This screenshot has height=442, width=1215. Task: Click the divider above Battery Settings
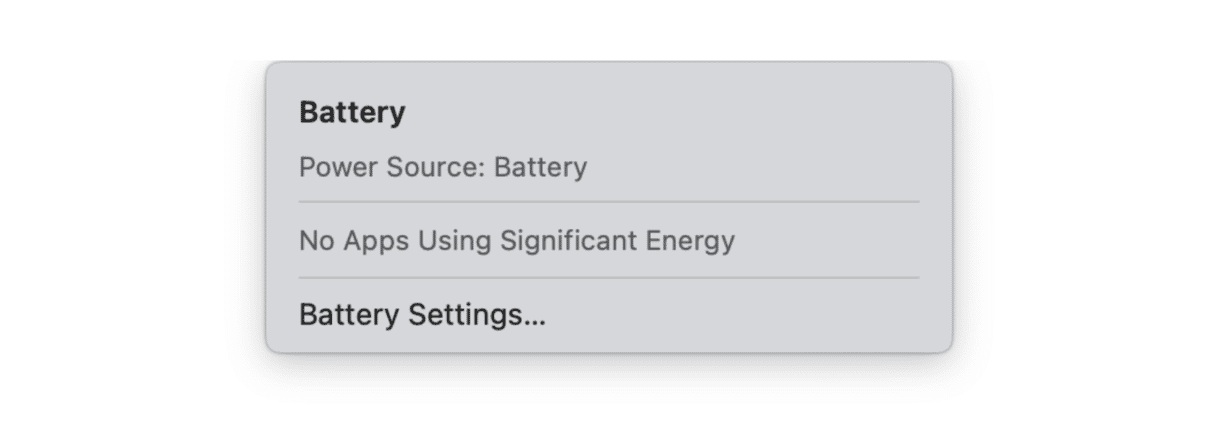pos(608,278)
